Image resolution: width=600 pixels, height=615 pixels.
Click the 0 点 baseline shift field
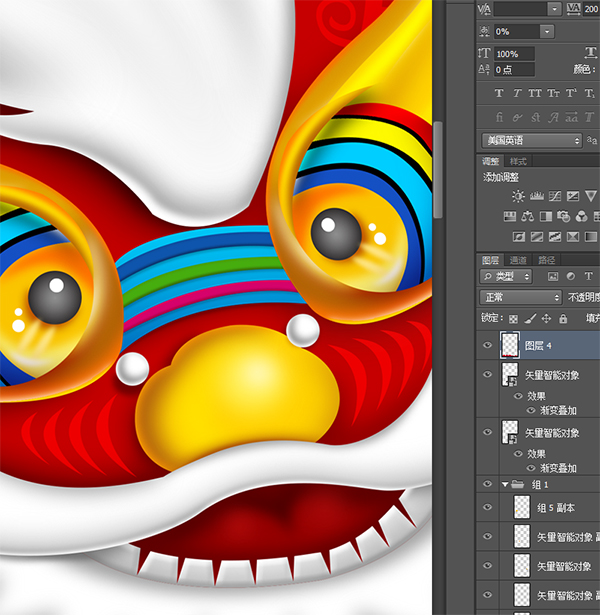[x=514, y=70]
